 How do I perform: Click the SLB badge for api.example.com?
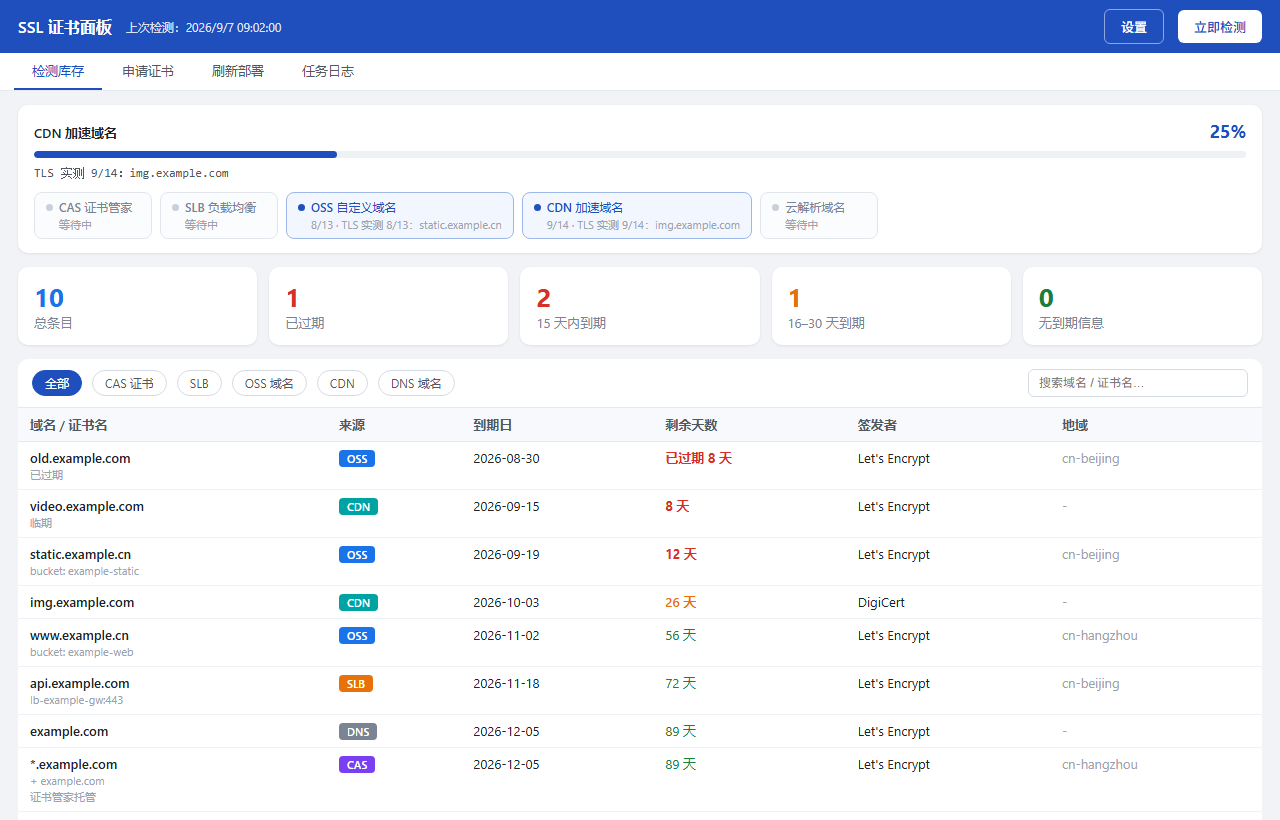[x=356, y=684]
